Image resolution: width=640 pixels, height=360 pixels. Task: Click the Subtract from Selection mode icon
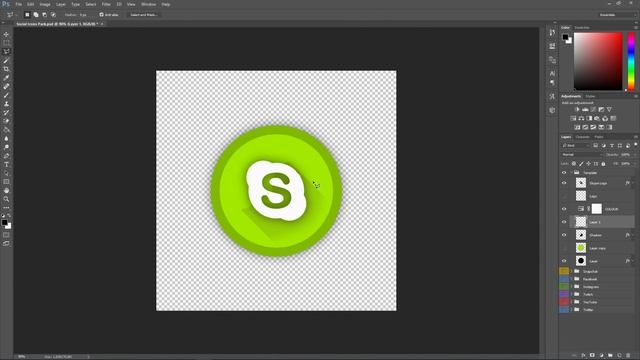tap(44, 15)
